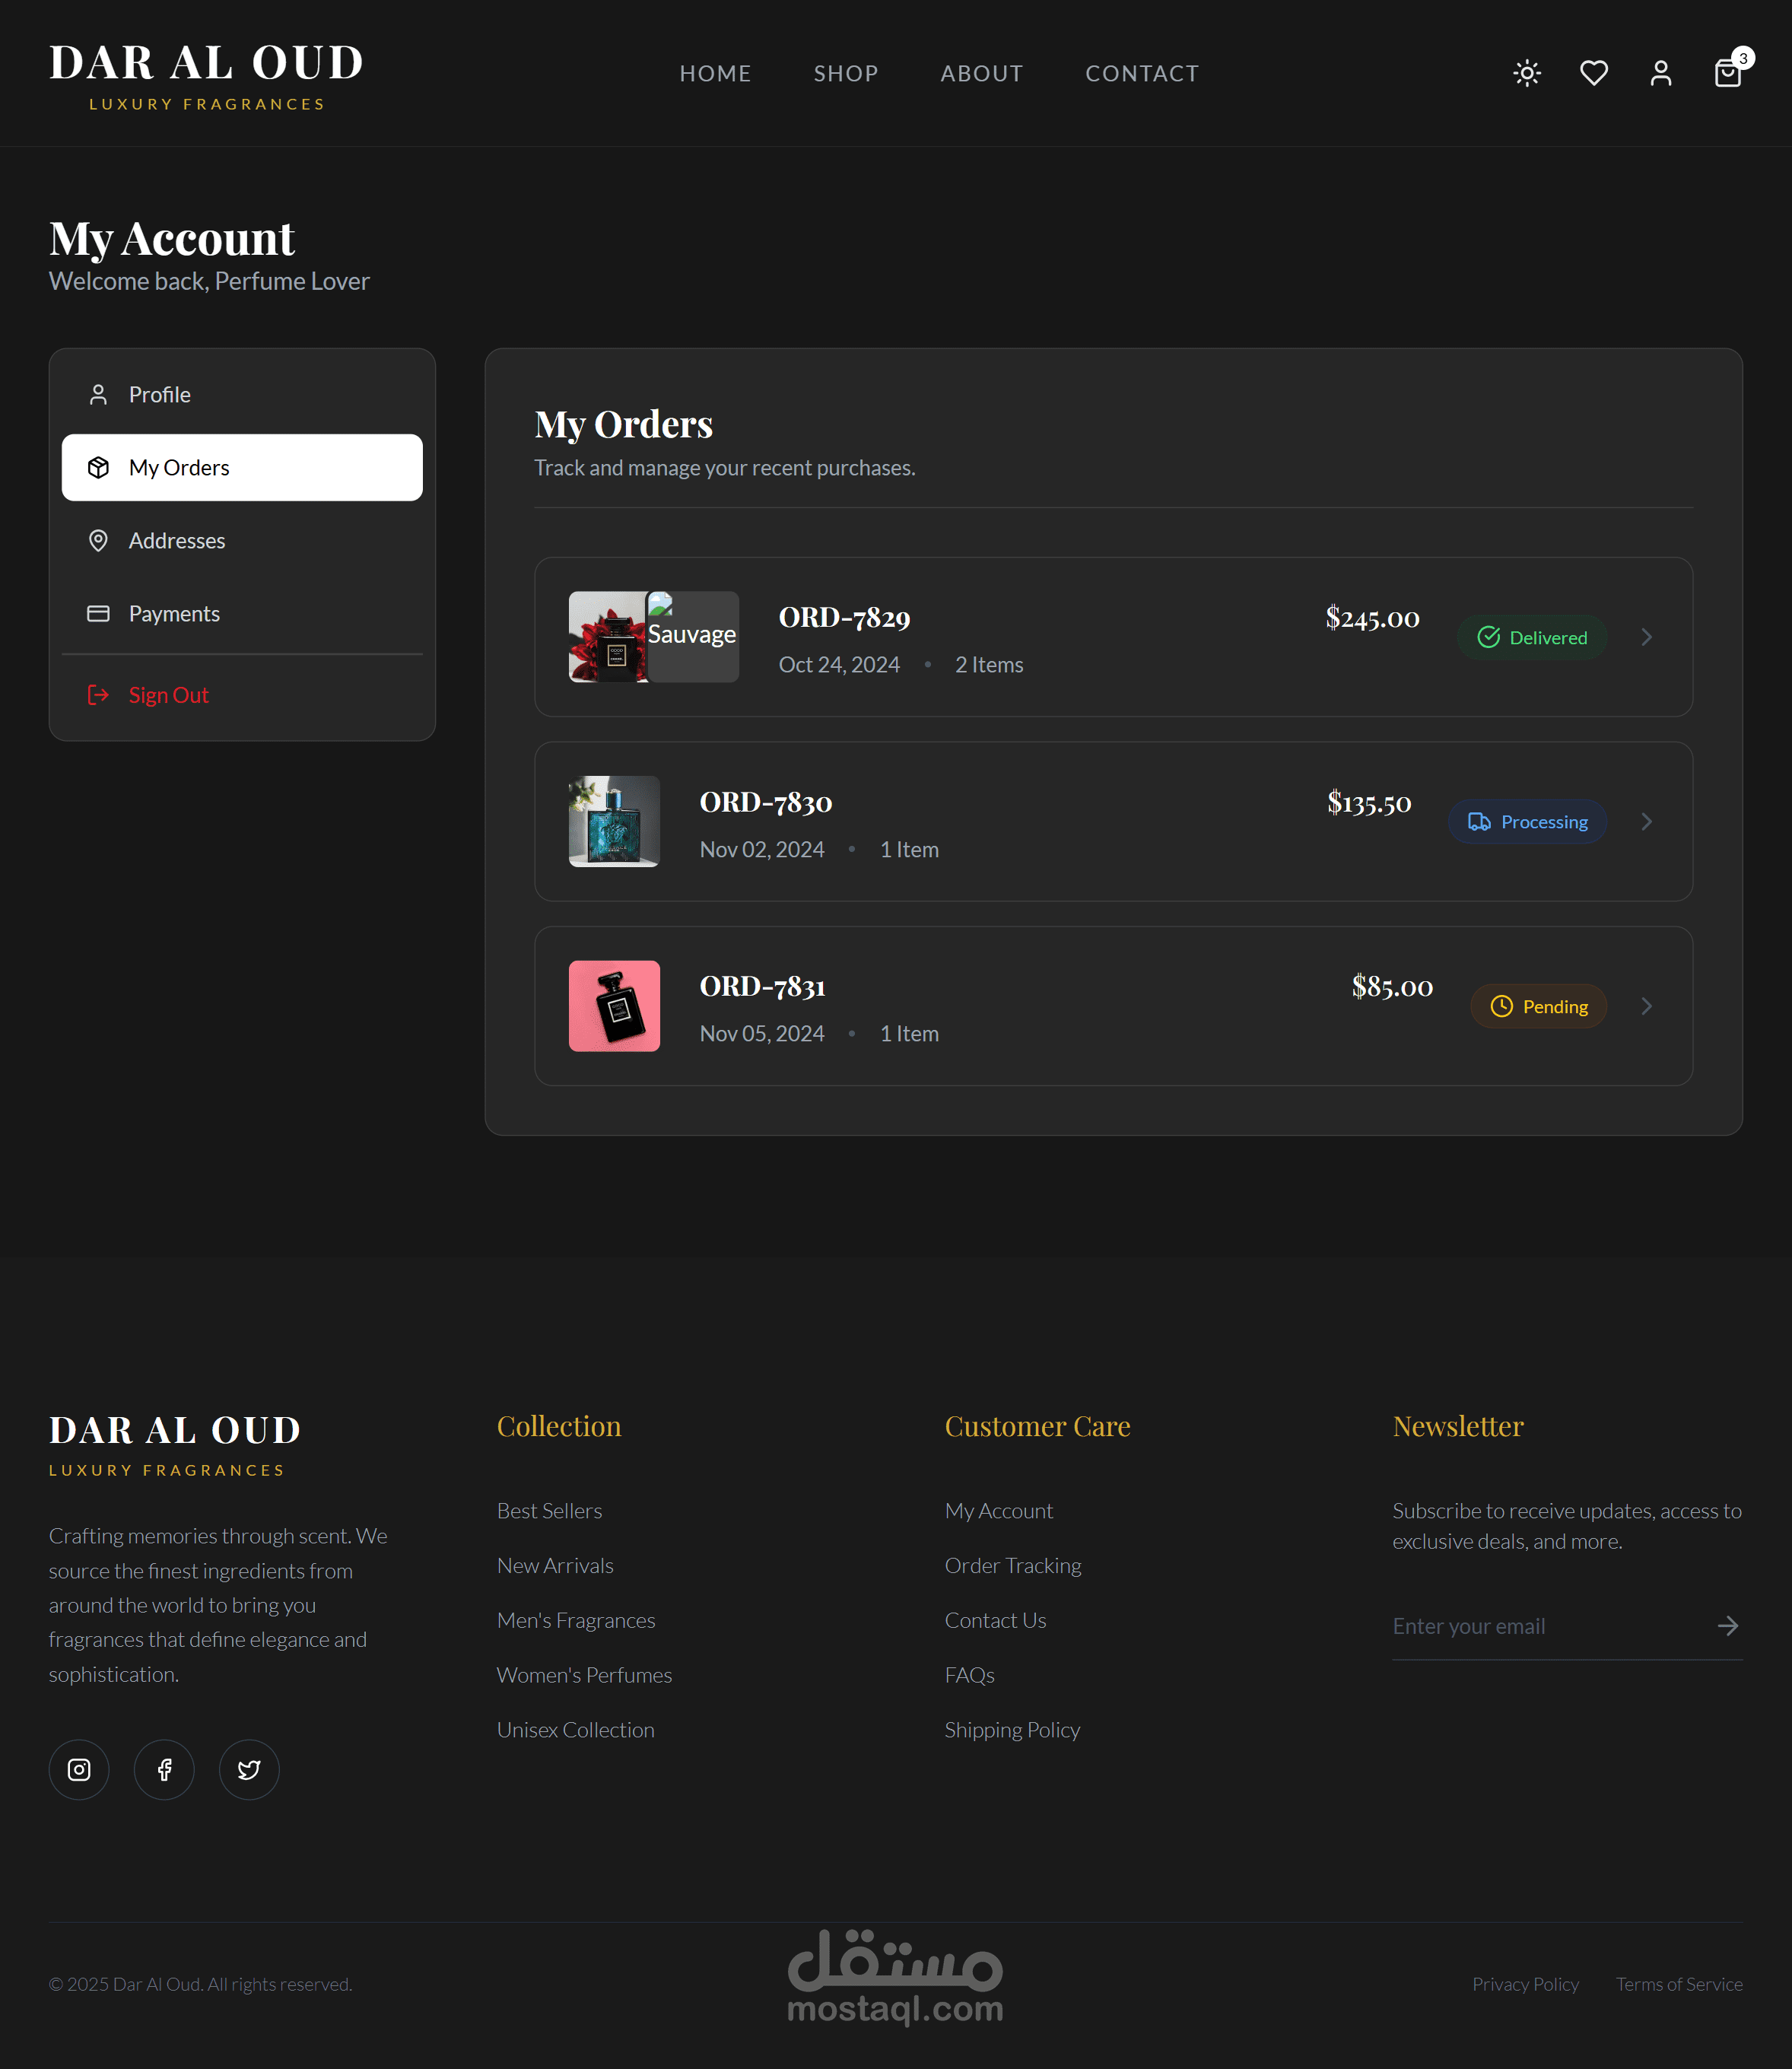Expand order ORD-7830 chevron arrow
Viewport: 1792px width, 2069px height.
tap(1646, 822)
